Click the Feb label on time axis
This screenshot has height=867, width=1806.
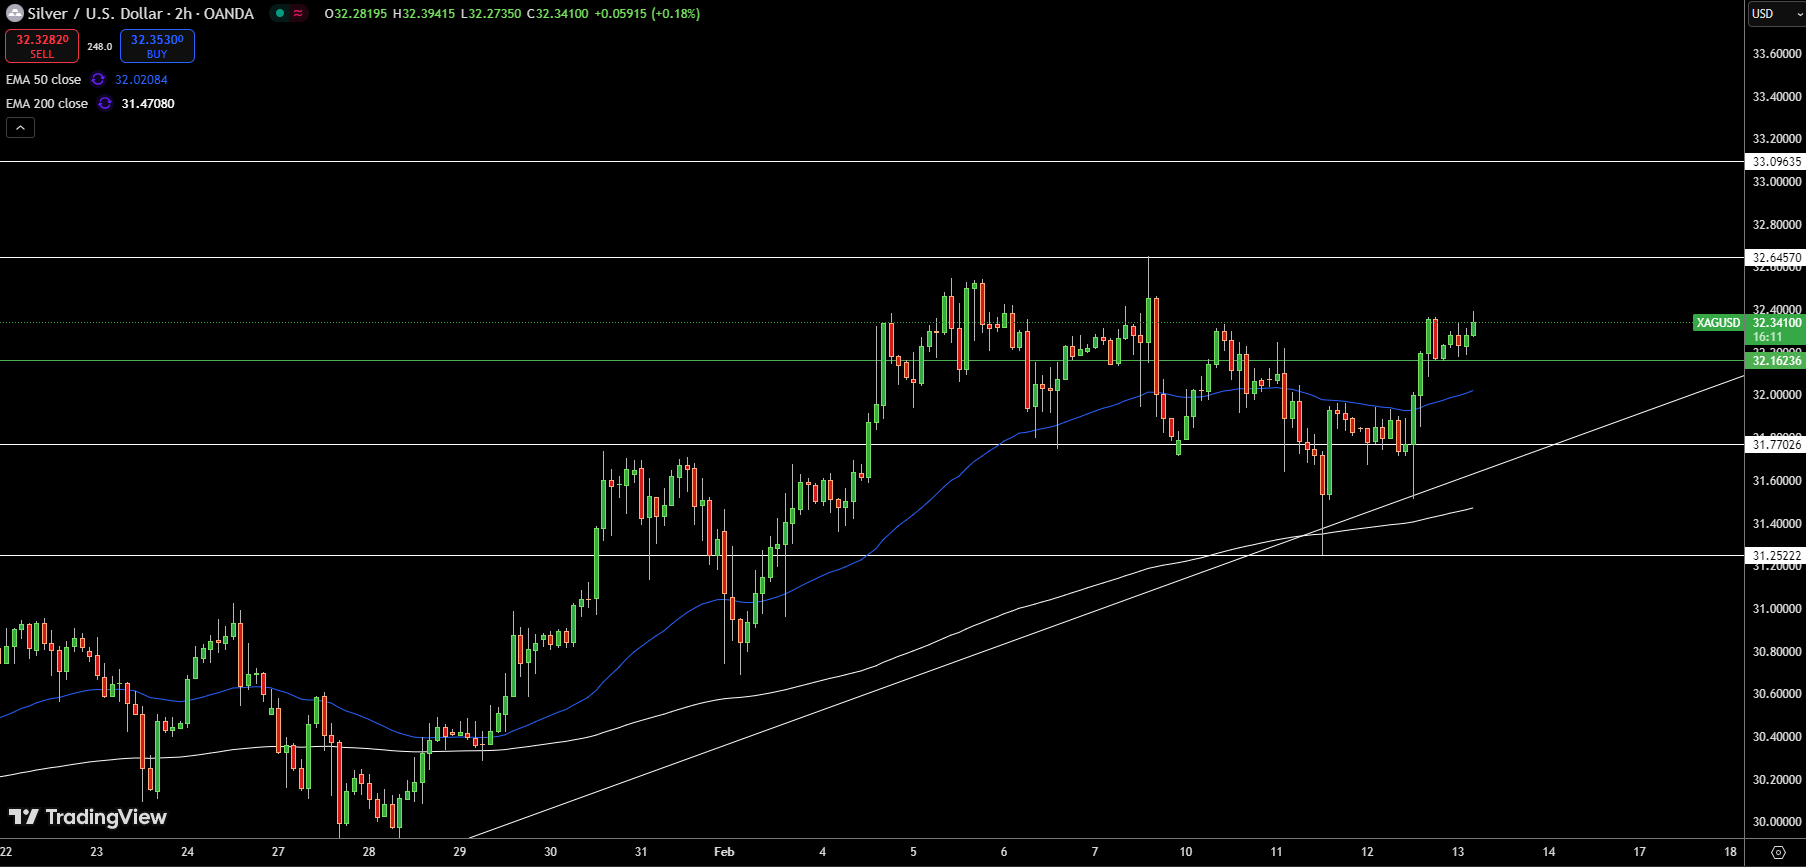point(724,852)
